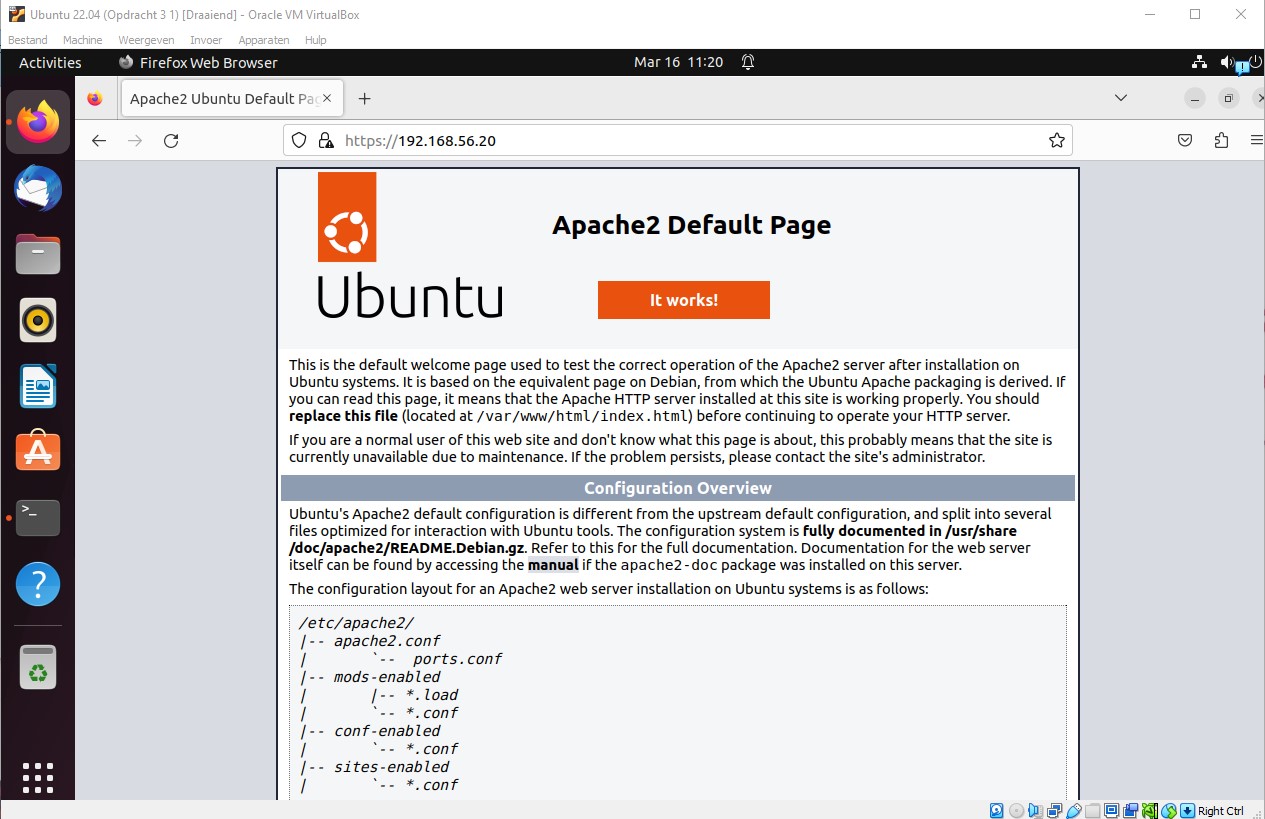Open the Firefox extensions puzzle icon
Screen dimensions: 1265x819
point(1221,141)
